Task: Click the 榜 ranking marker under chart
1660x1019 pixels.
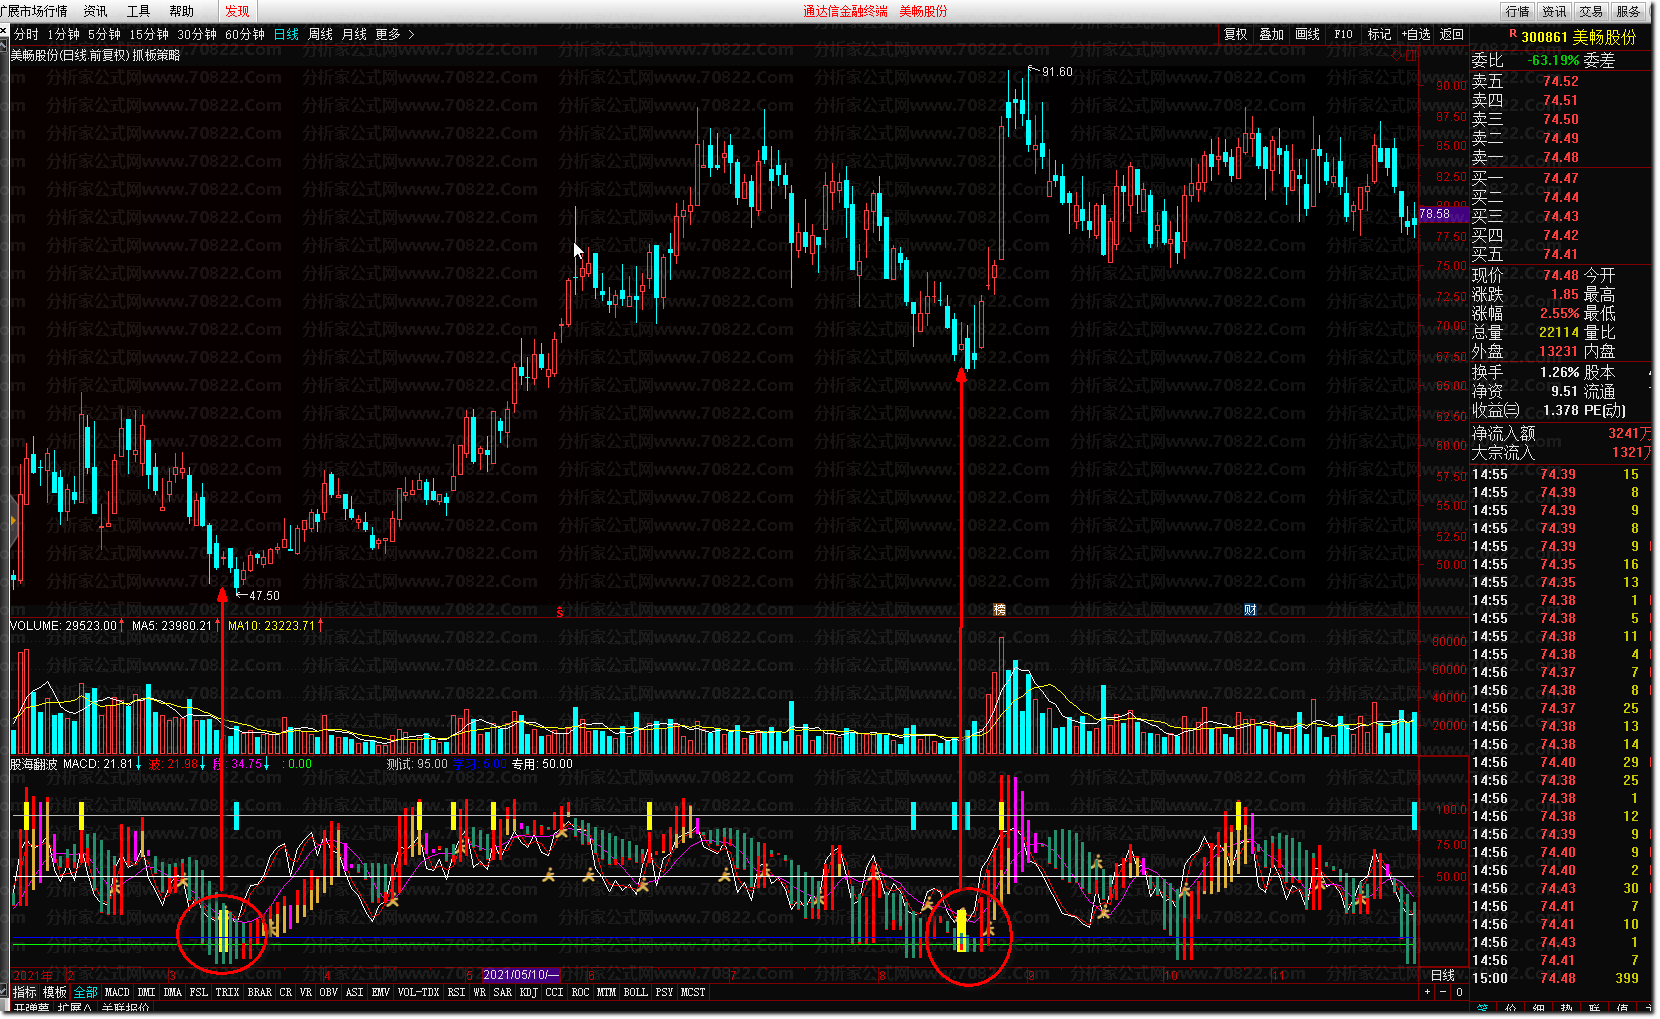Action: 999,610
